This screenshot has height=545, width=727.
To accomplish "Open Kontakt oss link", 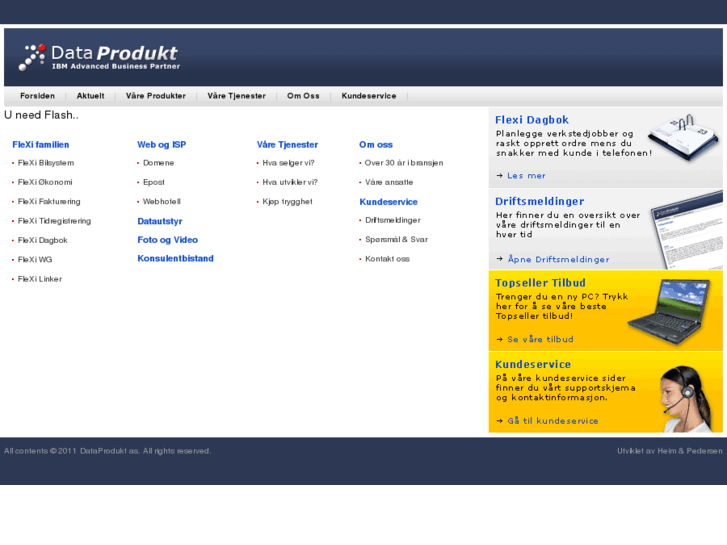I will pos(388,259).
